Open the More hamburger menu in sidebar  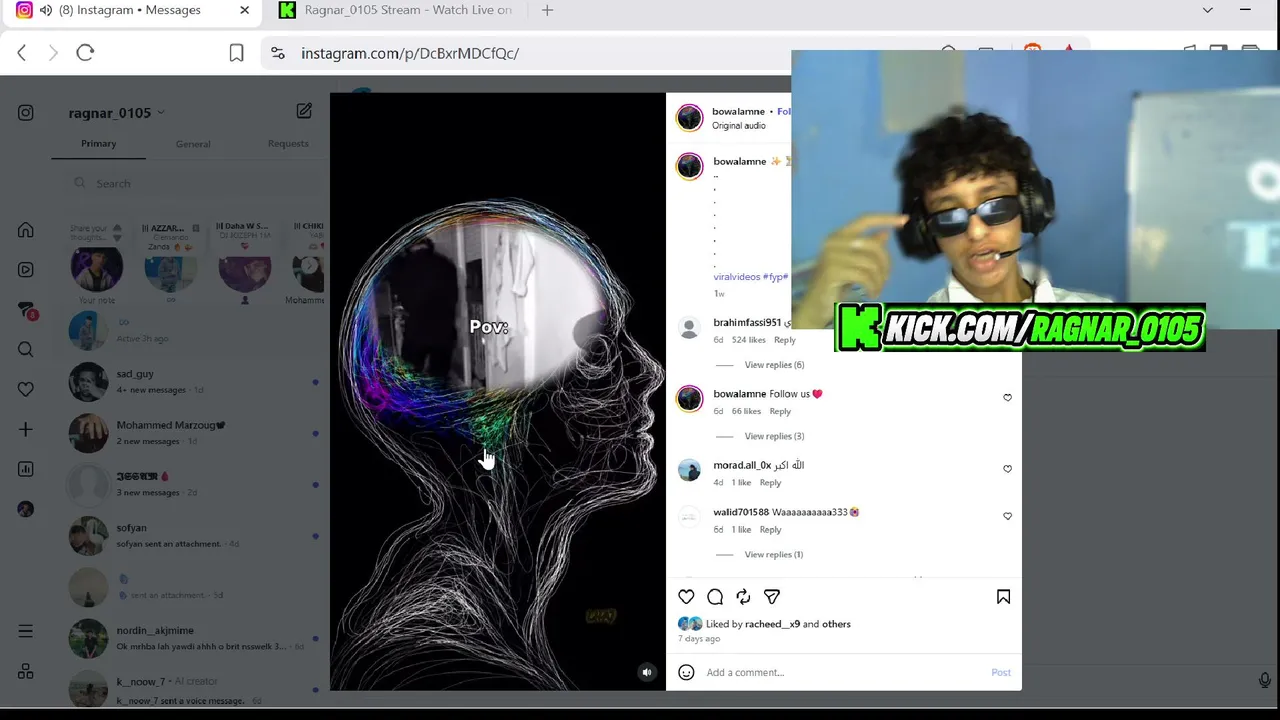click(x=26, y=631)
